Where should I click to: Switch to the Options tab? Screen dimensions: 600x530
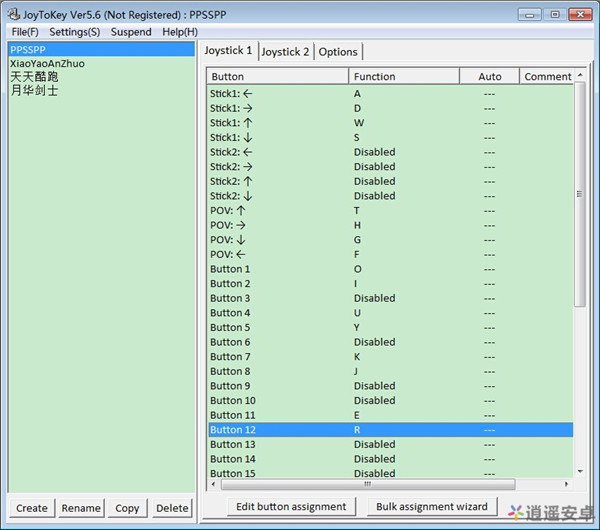(x=338, y=52)
